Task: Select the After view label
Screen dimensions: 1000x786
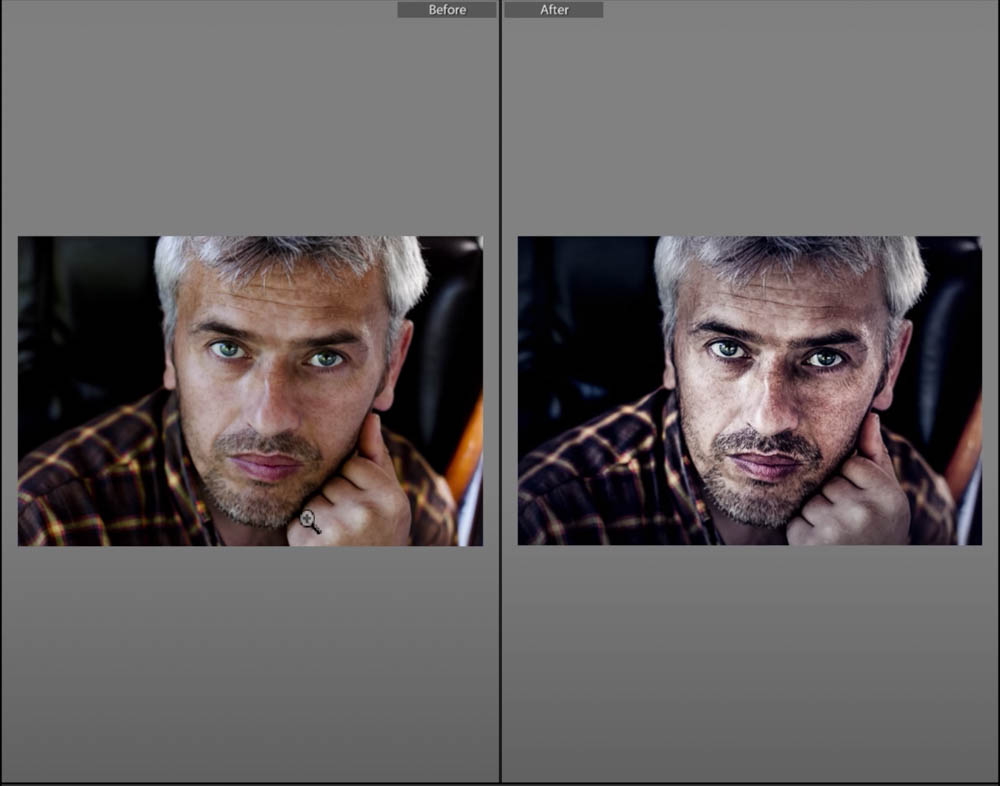Action: [x=554, y=10]
